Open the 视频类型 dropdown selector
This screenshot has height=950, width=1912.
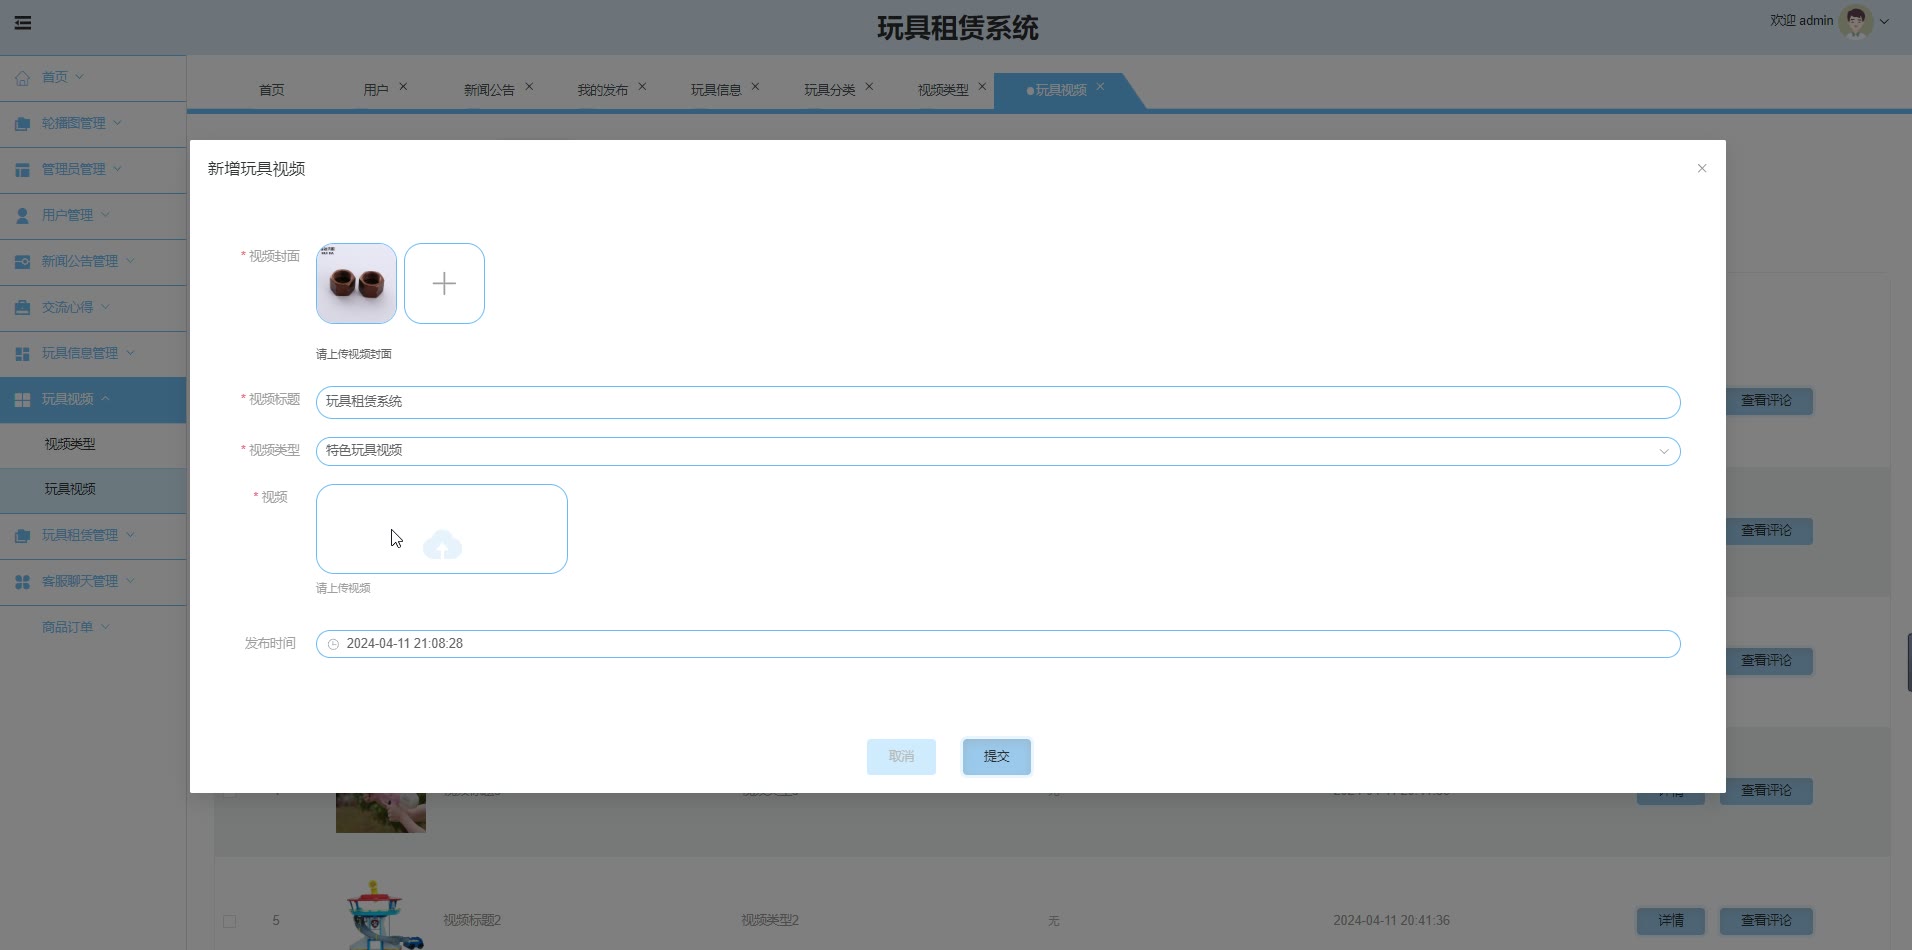[x=997, y=451]
